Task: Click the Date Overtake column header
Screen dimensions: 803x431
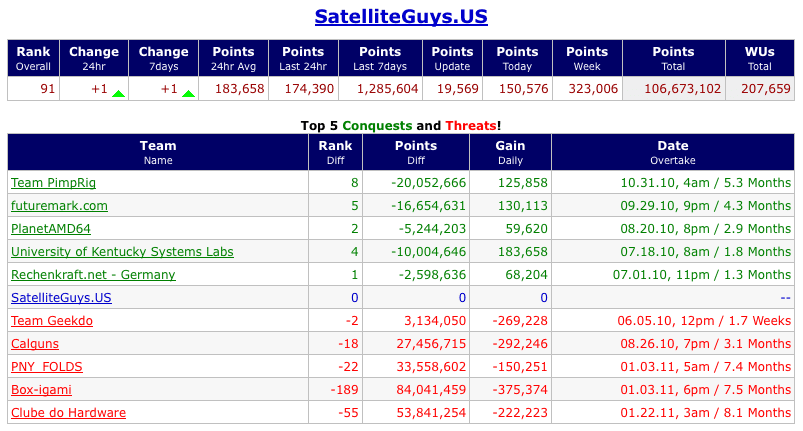Action: 673,152
